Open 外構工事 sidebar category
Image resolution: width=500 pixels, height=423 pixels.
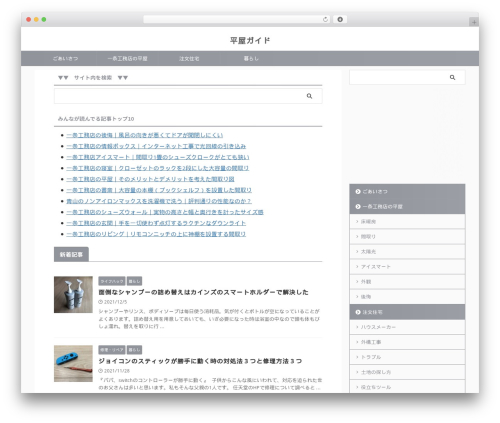(407, 342)
